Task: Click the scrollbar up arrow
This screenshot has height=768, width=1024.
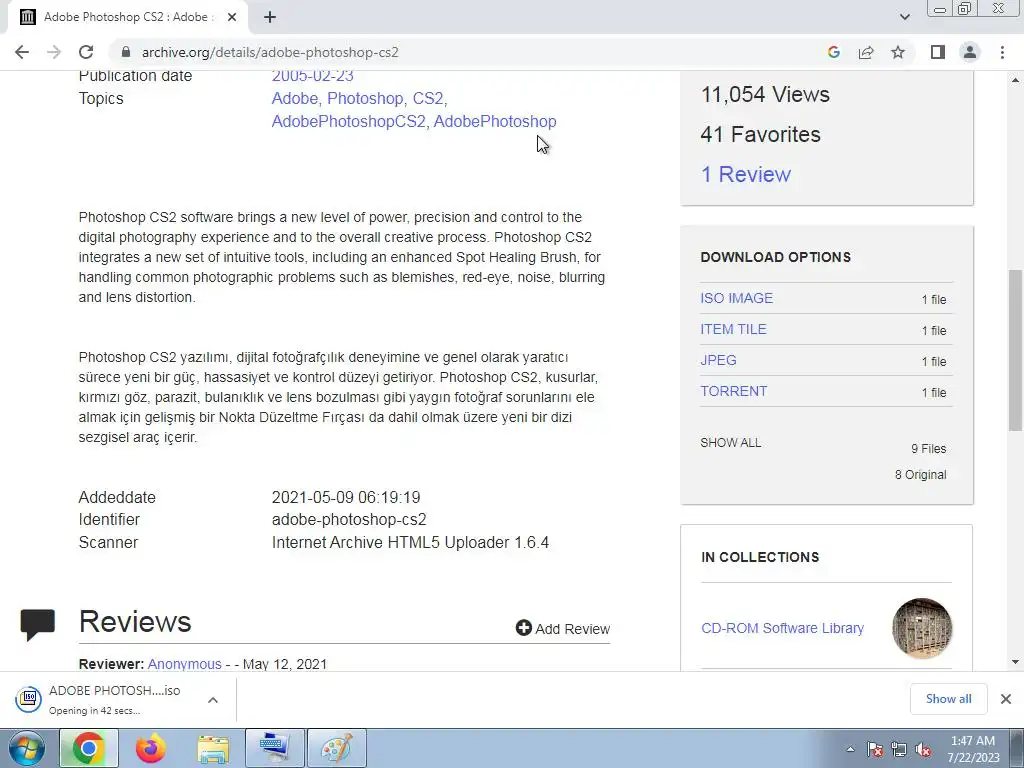Action: [1015, 80]
